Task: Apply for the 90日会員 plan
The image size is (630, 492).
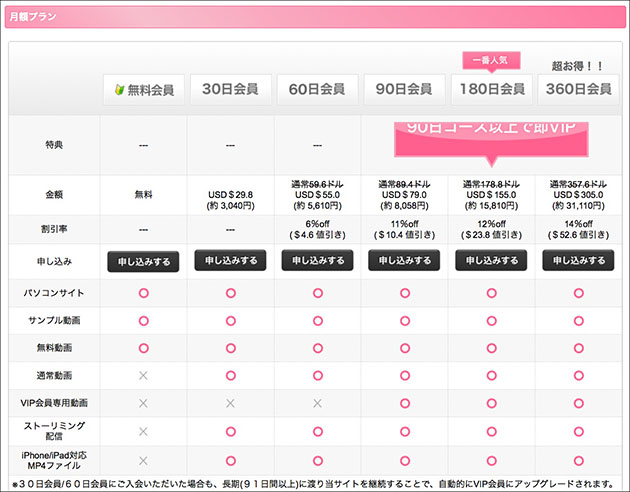Action: [404, 261]
